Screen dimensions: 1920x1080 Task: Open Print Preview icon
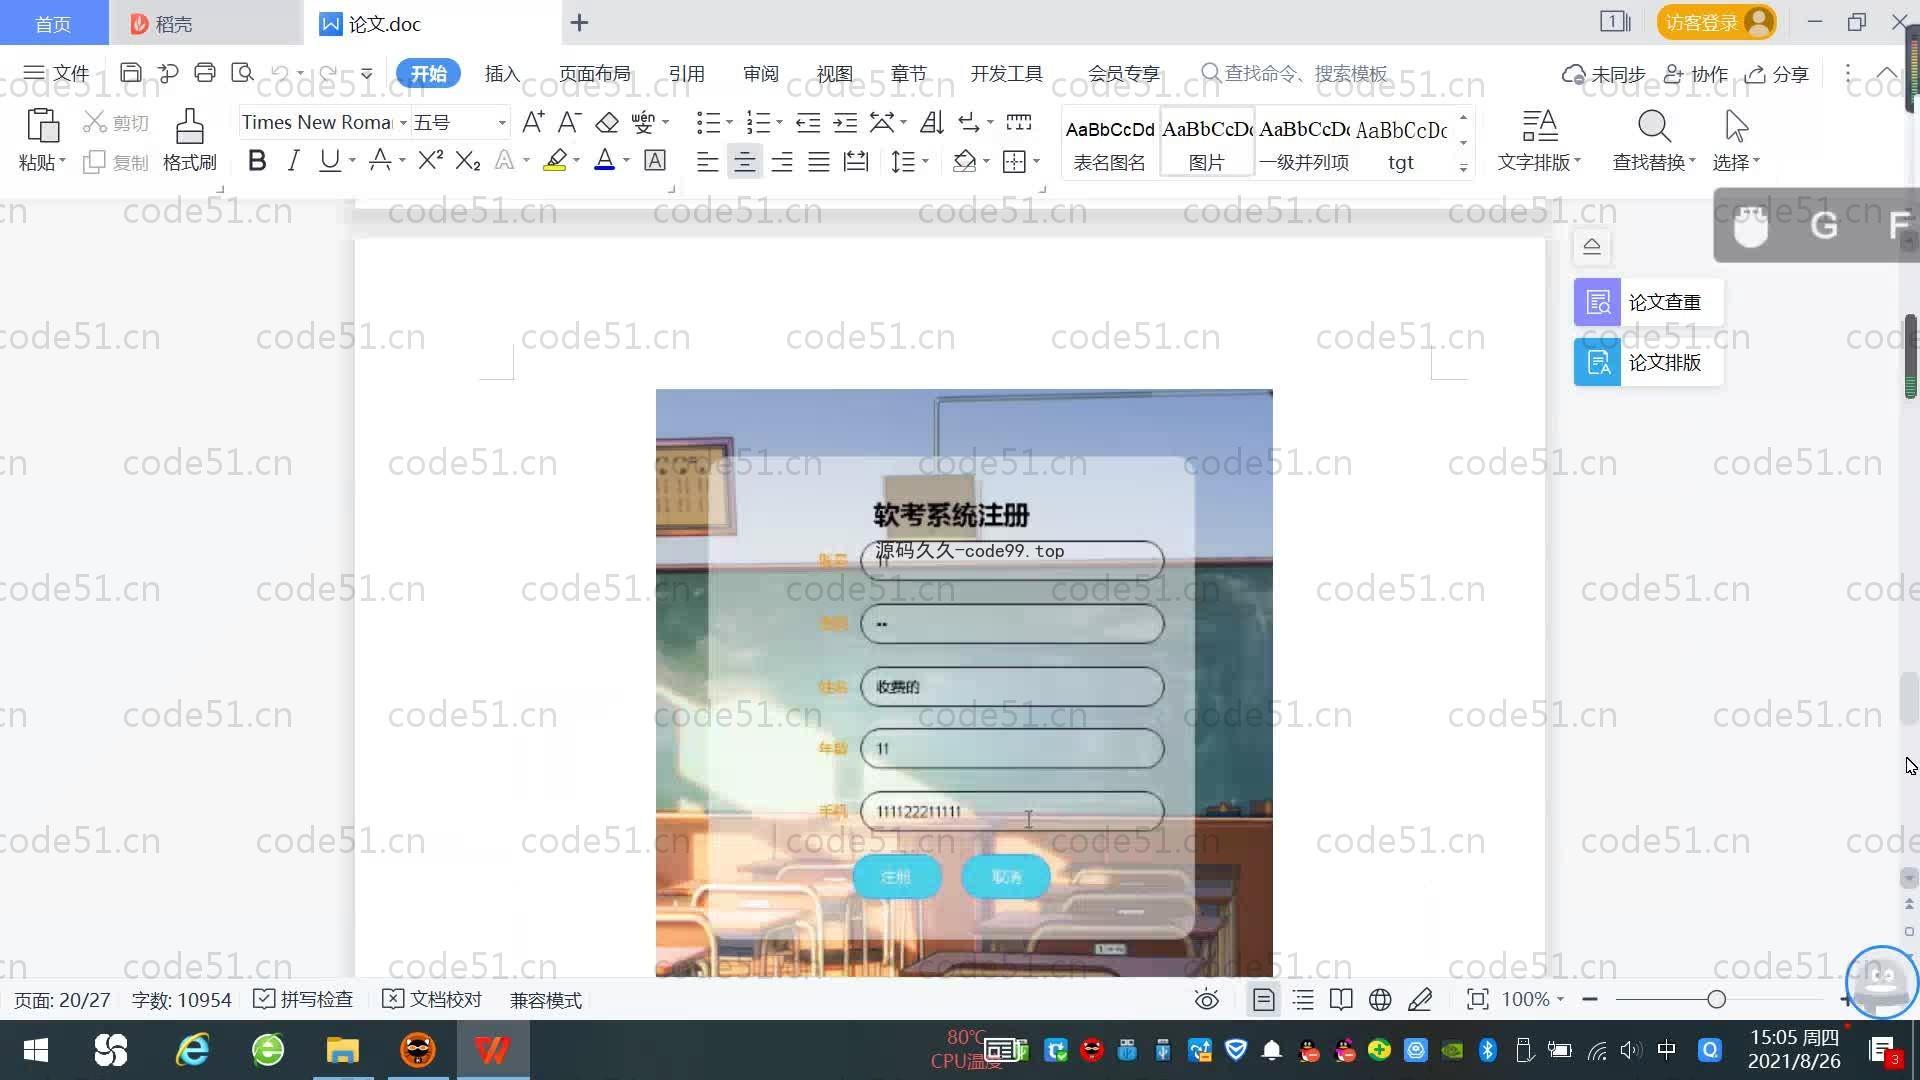coord(242,73)
